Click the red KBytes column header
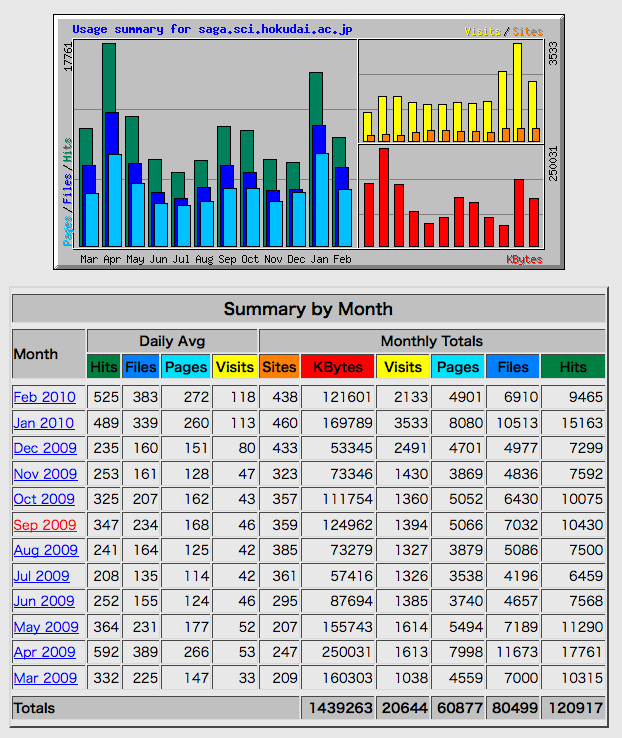Viewport: 622px width, 738px height. coord(338,367)
